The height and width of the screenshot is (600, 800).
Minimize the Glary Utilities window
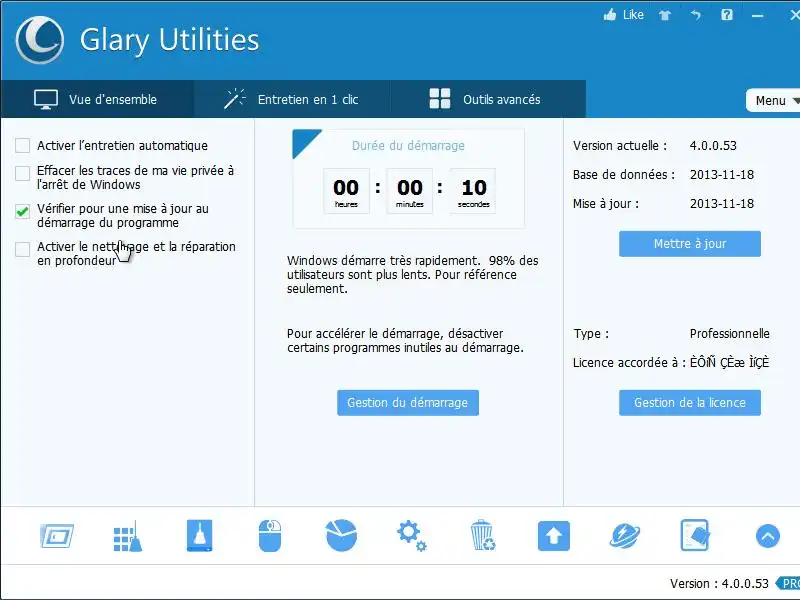758,16
